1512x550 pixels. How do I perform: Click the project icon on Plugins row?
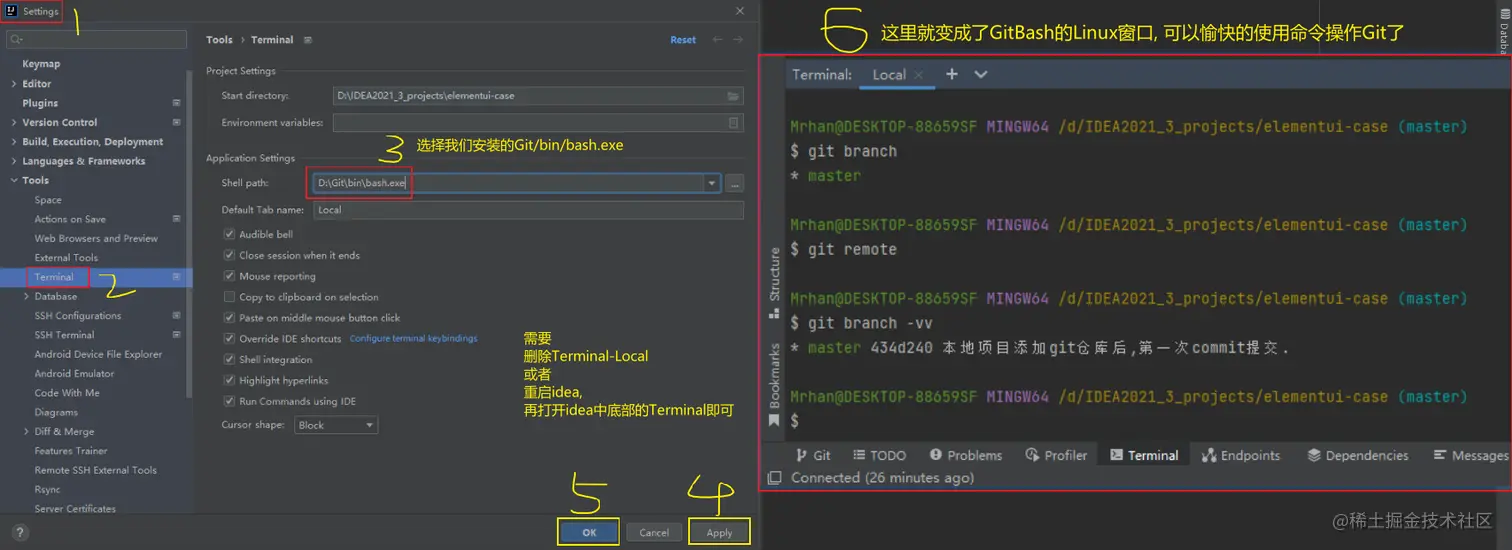pos(176,103)
